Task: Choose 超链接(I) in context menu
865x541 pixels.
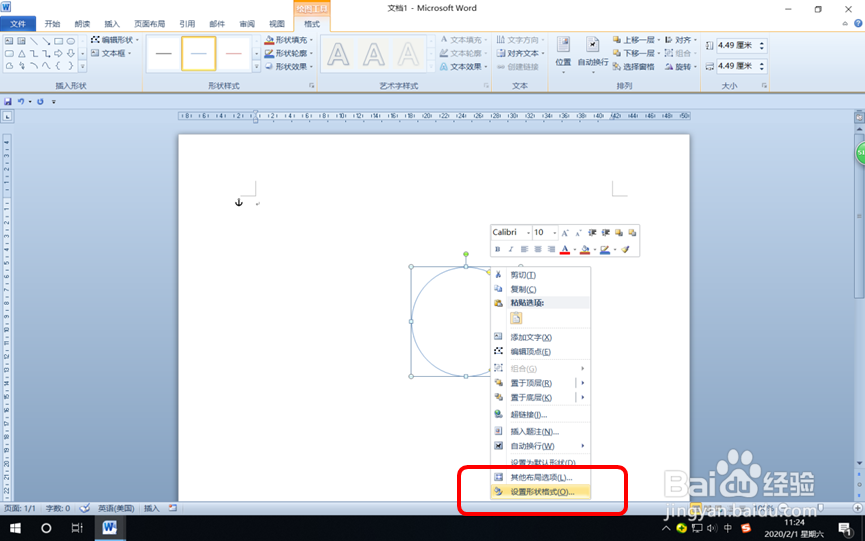Action: 541,414
